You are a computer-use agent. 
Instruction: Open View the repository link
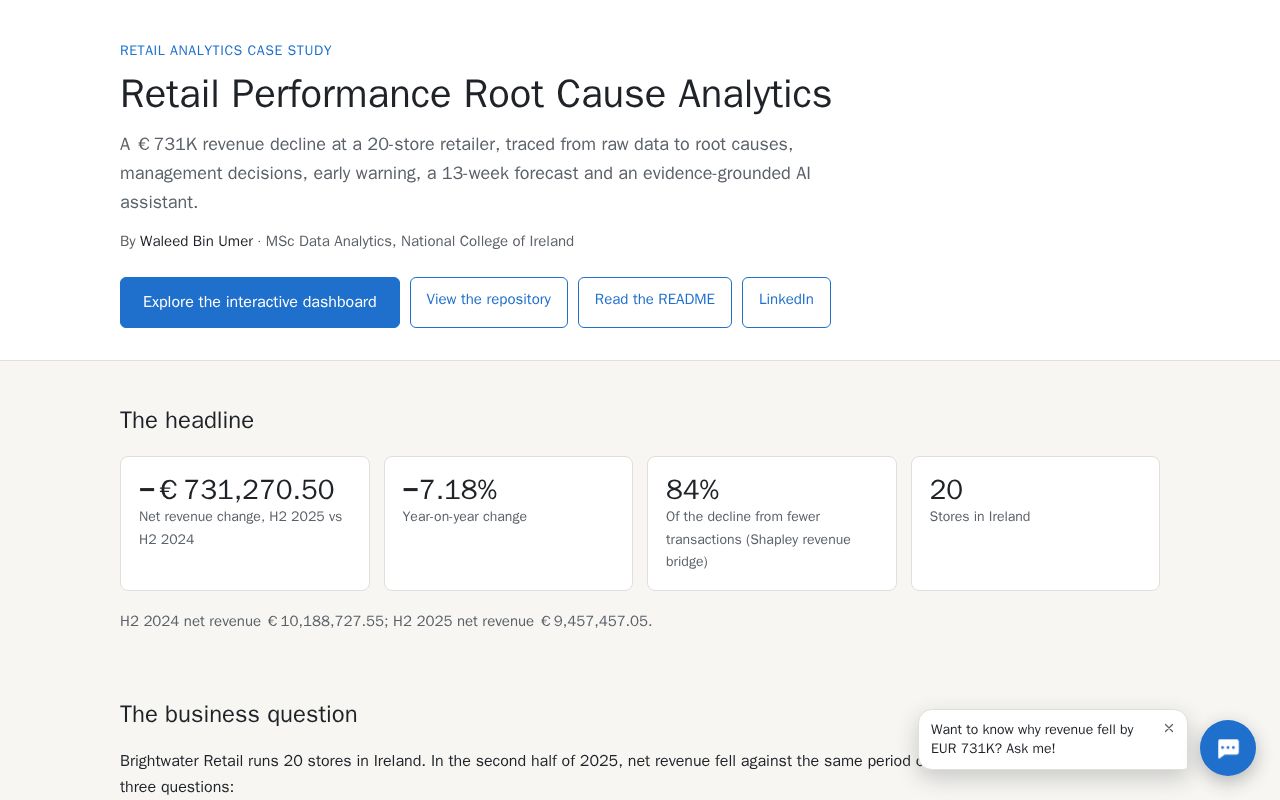[x=489, y=302]
